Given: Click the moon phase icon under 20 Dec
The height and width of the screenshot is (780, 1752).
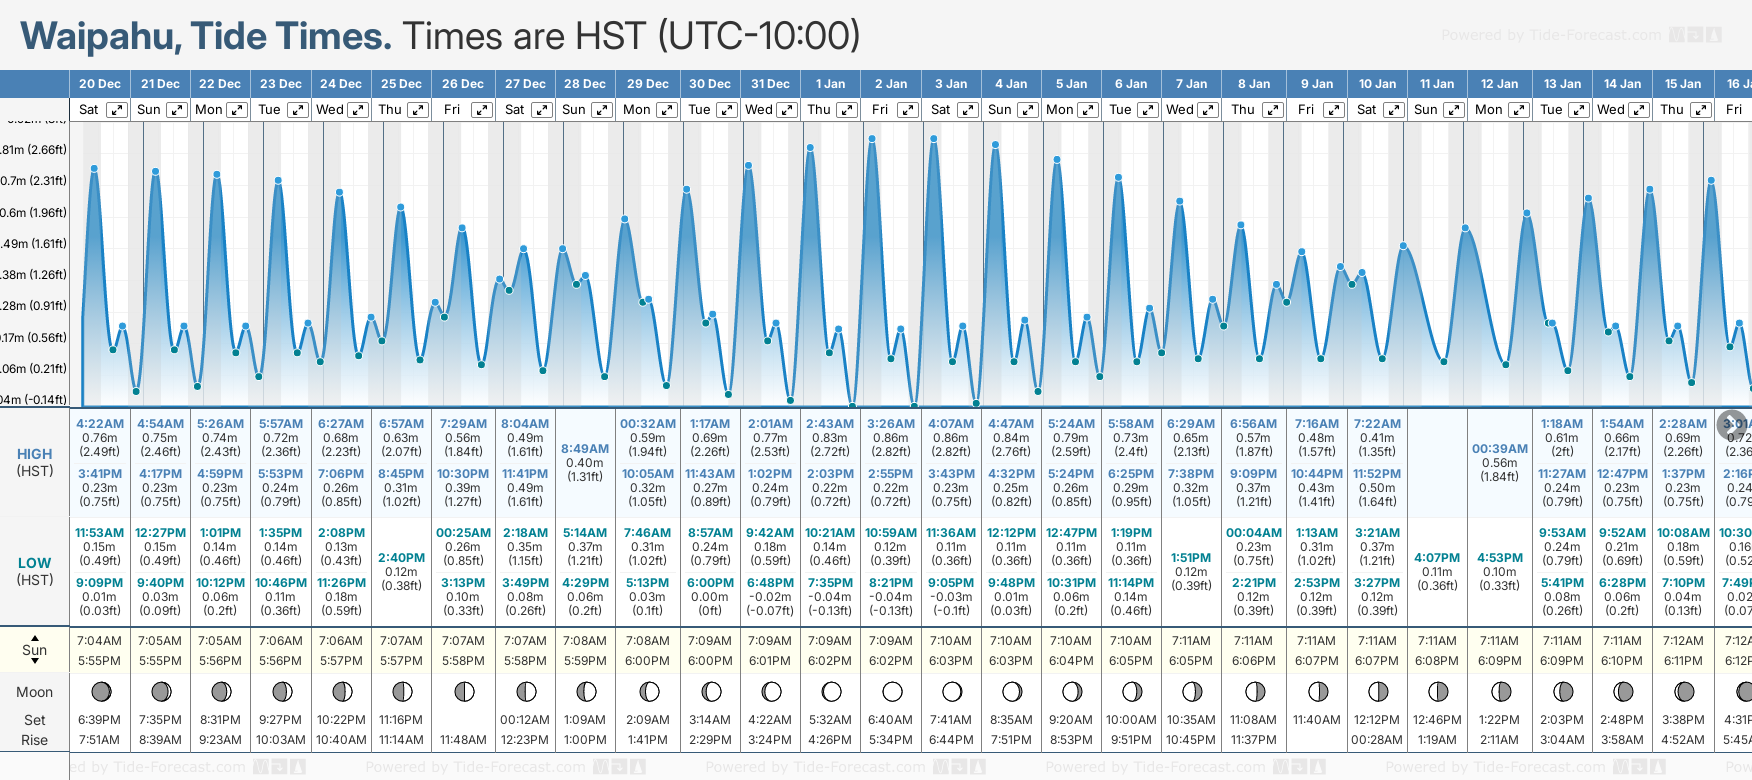Looking at the screenshot, I should pos(100,692).
